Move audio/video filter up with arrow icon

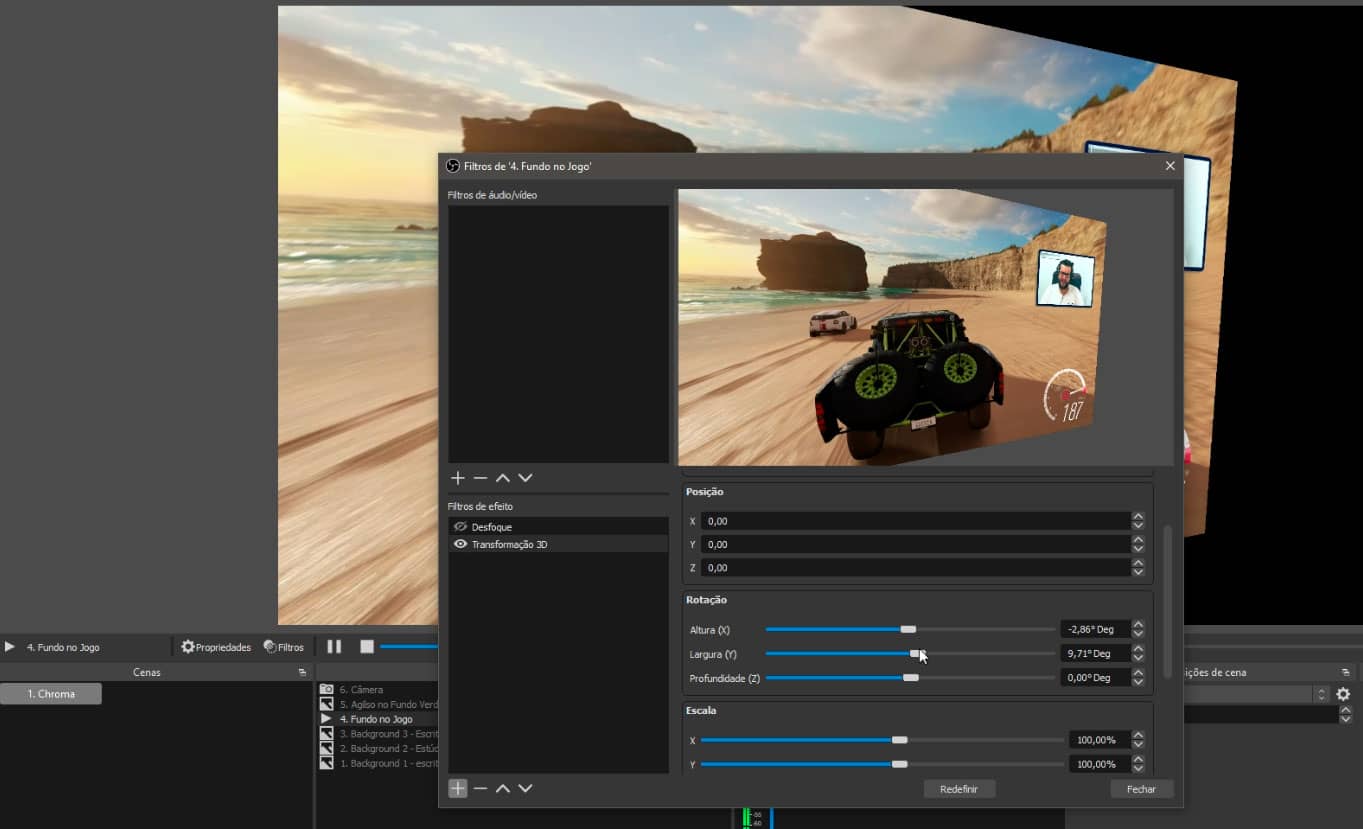pyautogui.click(x=503, y=478)
